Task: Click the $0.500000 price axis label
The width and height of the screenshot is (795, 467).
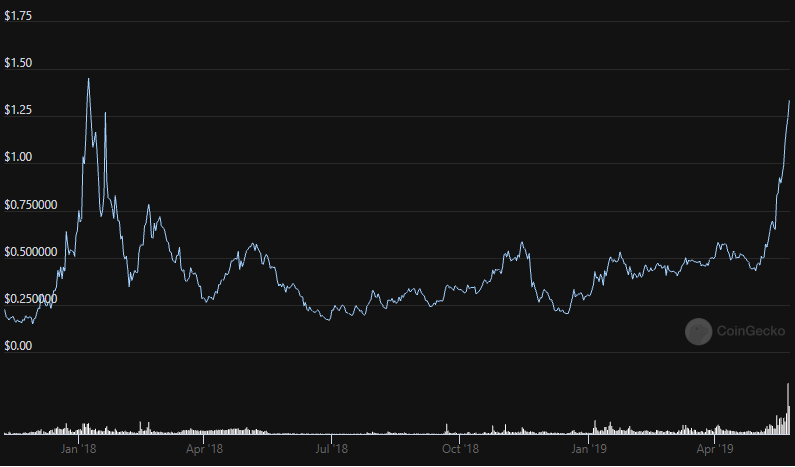Action: [30, 251]
